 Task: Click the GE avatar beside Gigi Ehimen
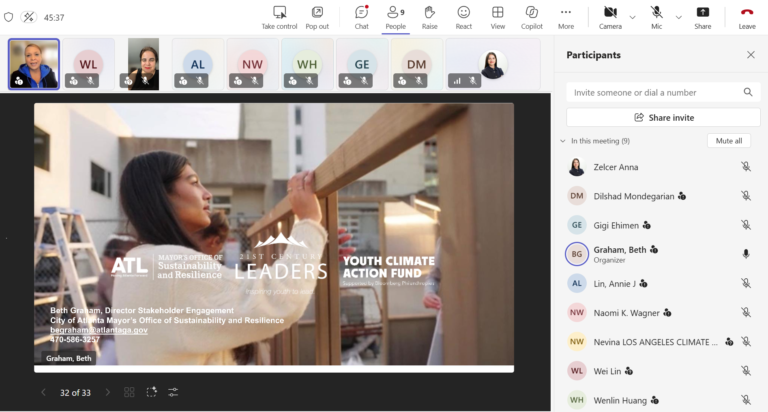point(576,225)
